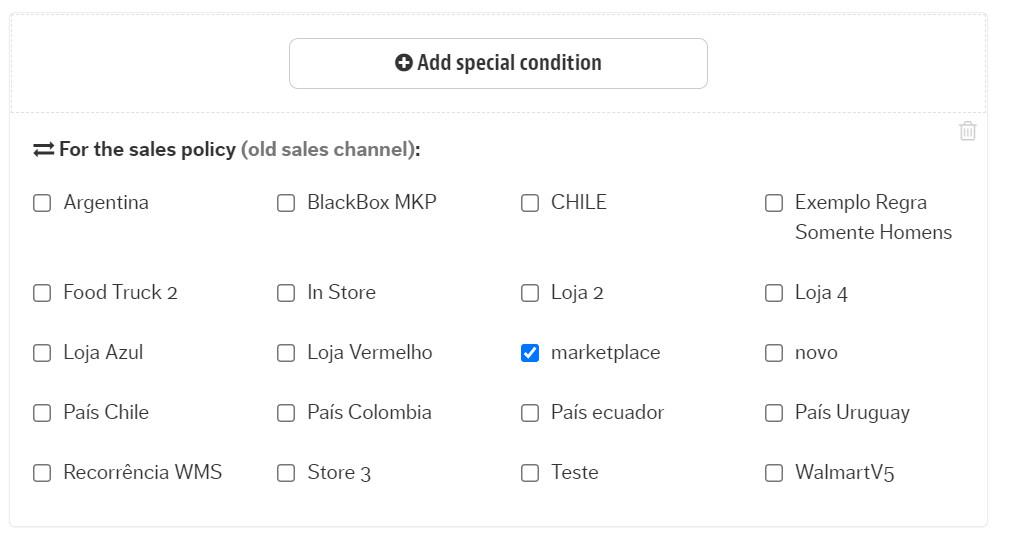
Task: Select the WalmartV5 sales policy
Action: pos(774,473)
